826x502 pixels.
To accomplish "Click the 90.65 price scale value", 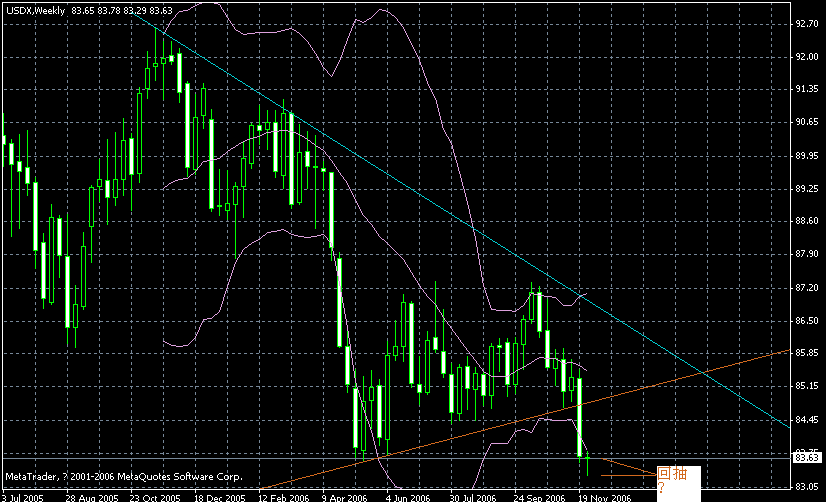I will click(x=807, y=122).
